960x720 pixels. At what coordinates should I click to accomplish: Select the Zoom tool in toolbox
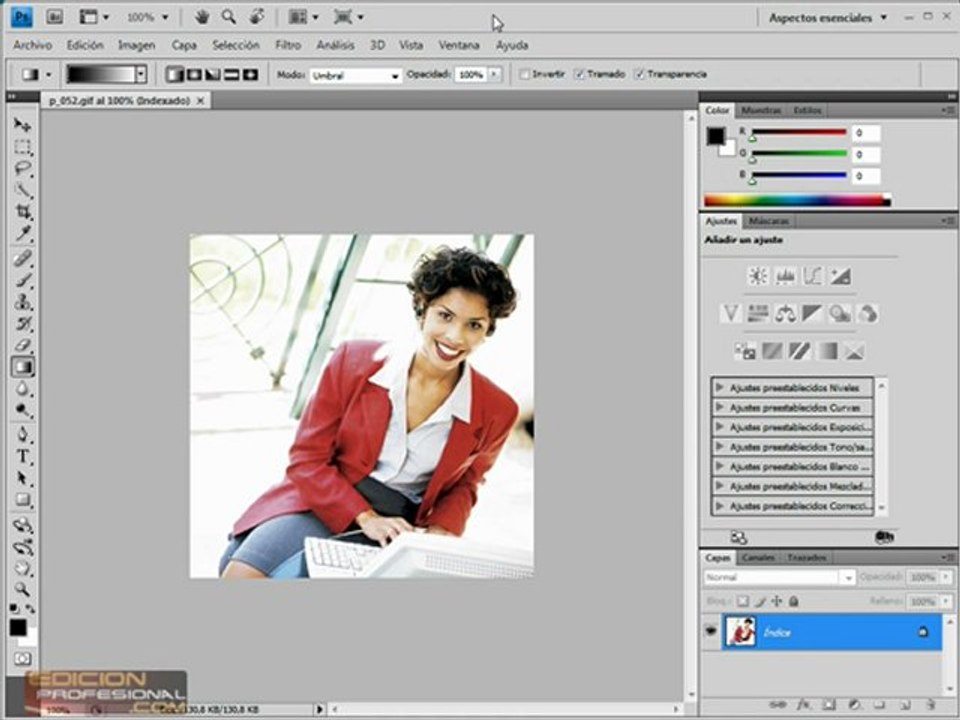(23, 590)
